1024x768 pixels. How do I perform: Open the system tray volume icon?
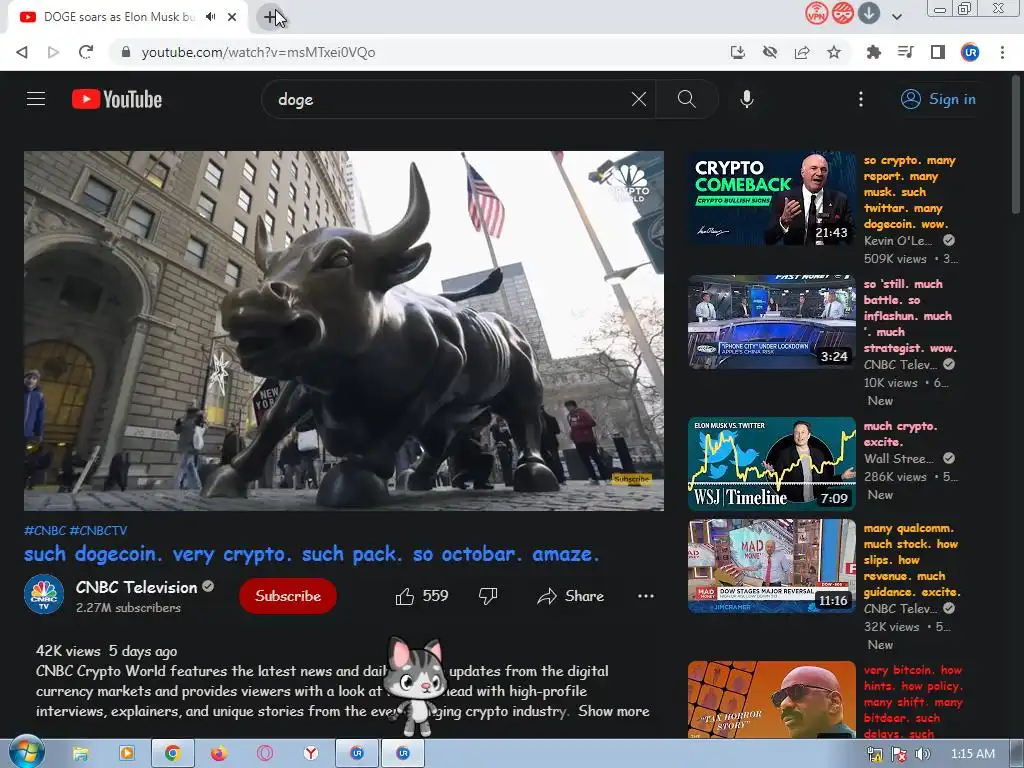point(922,754)
